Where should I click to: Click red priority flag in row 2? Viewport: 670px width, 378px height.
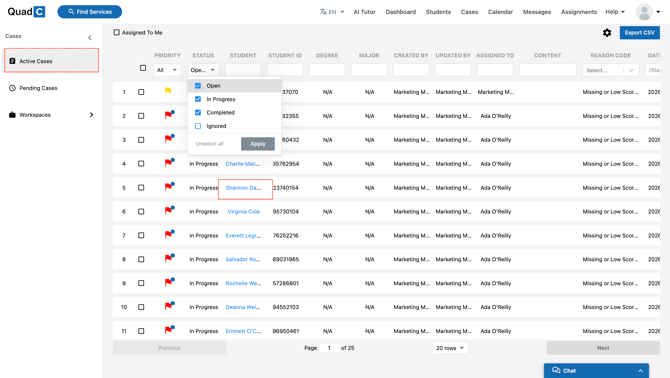(x=169, y=115)
